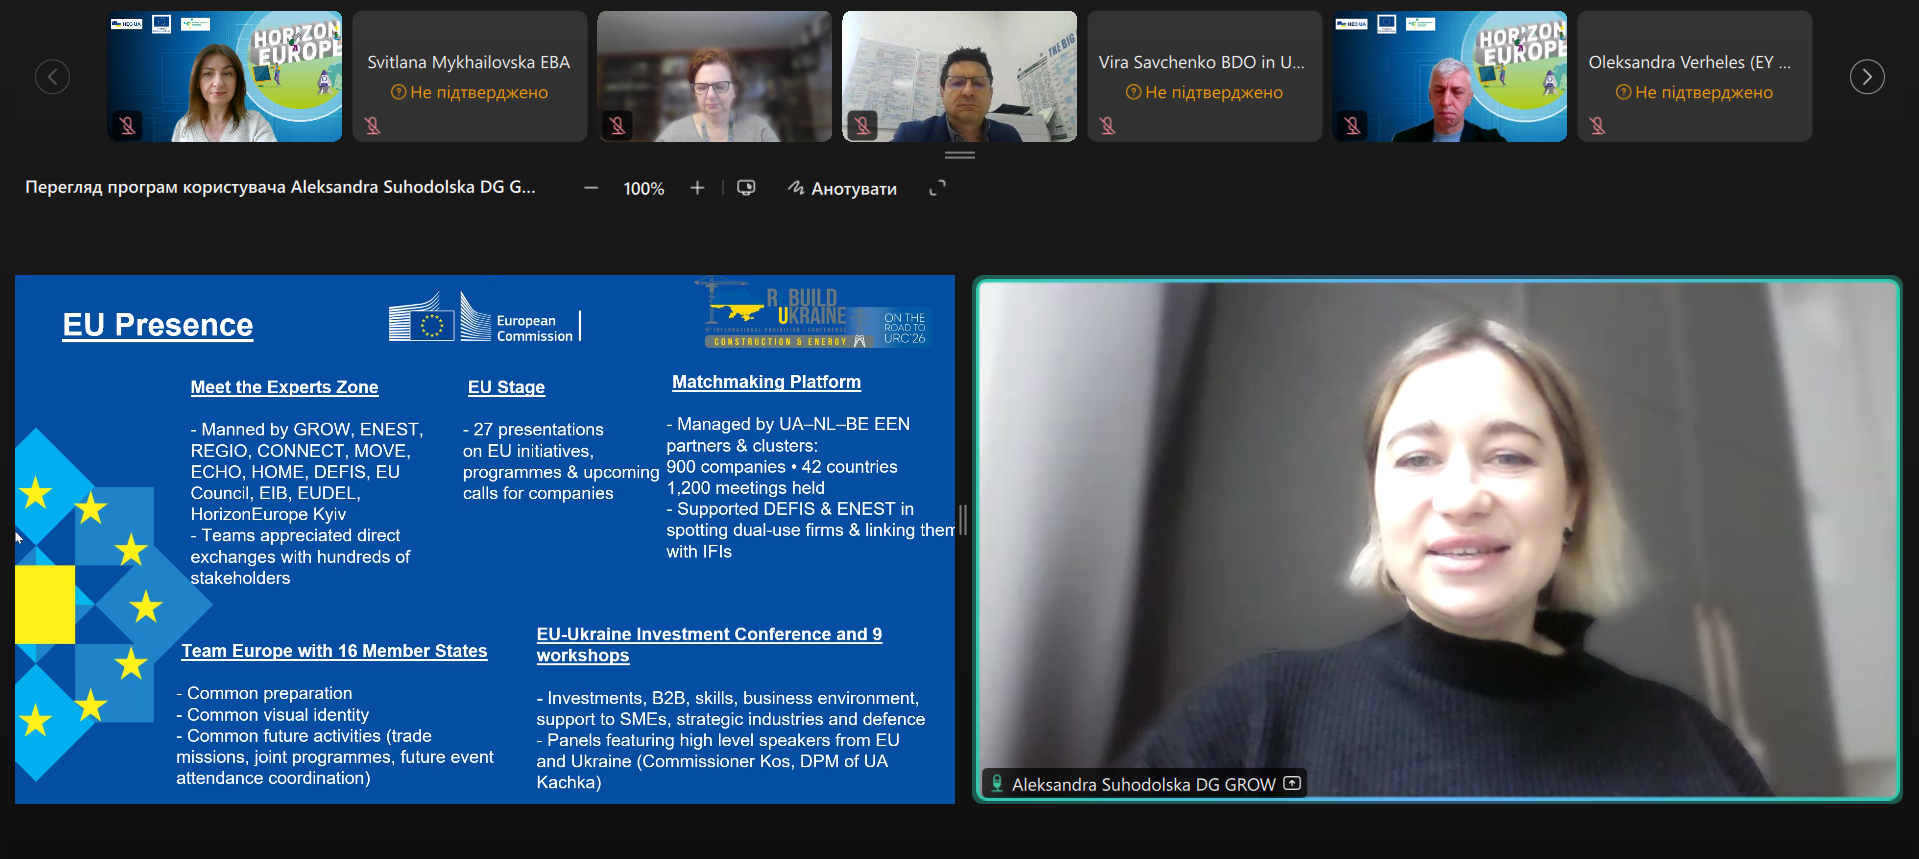1919x859 pixels.
Task: Show previous participants with left arrow
Action: coord(52,77)
